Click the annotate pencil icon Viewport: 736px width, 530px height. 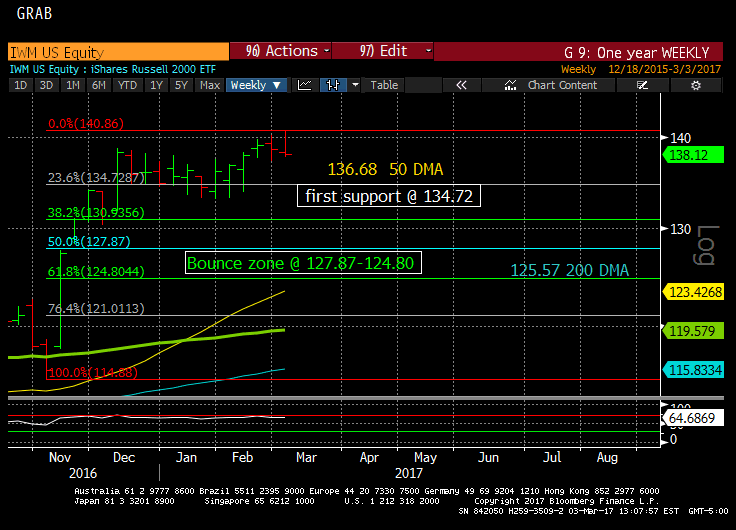coord(642,85)
